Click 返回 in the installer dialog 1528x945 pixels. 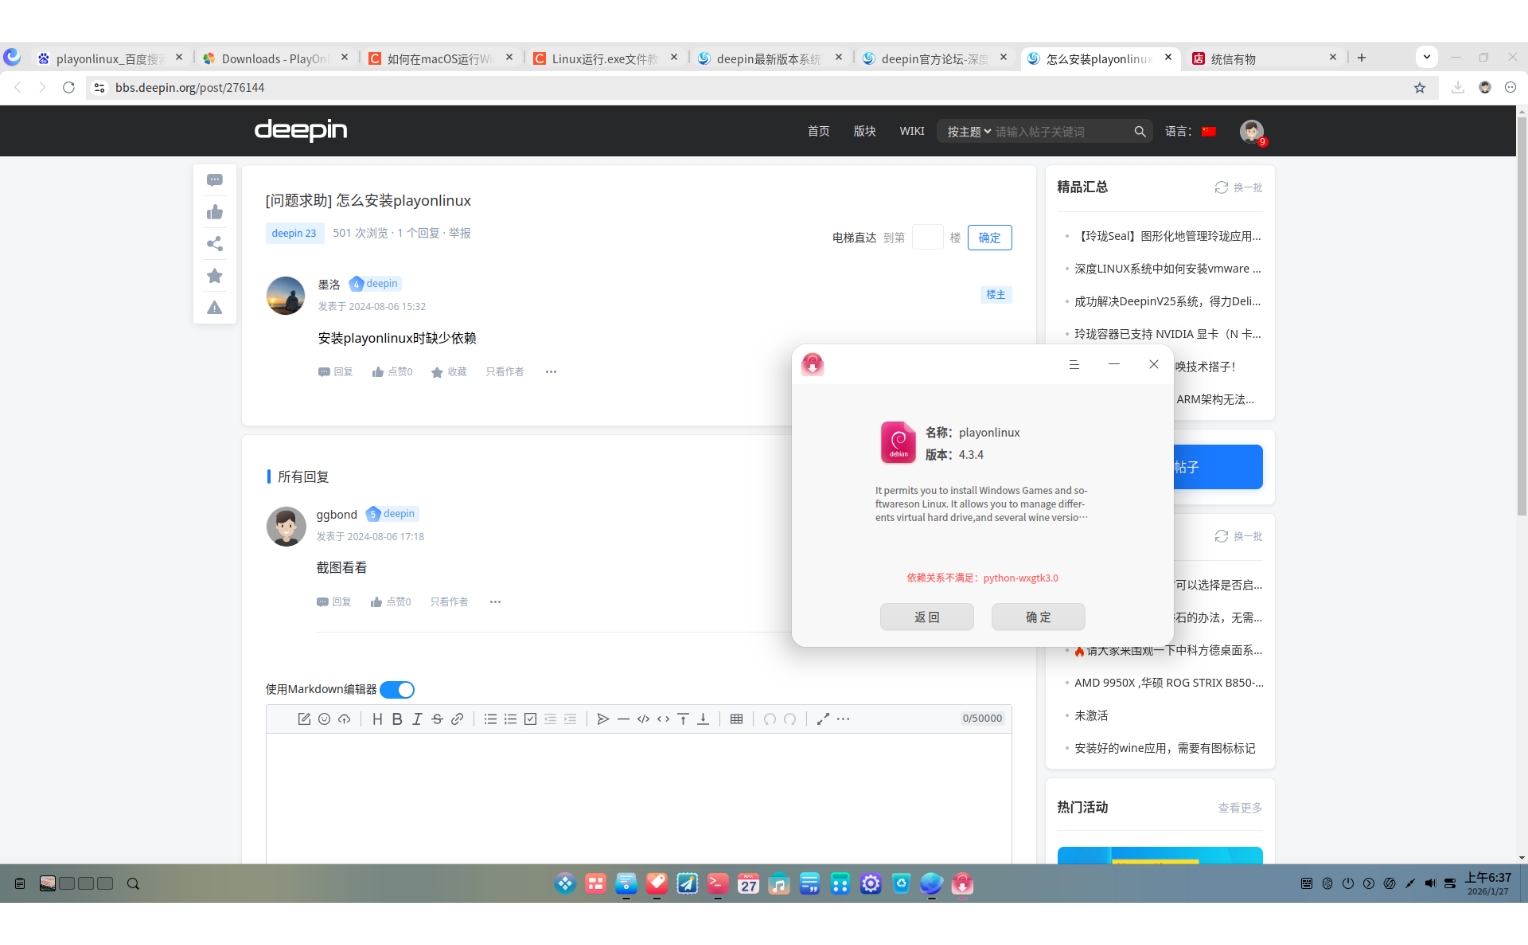coord(927,617)
